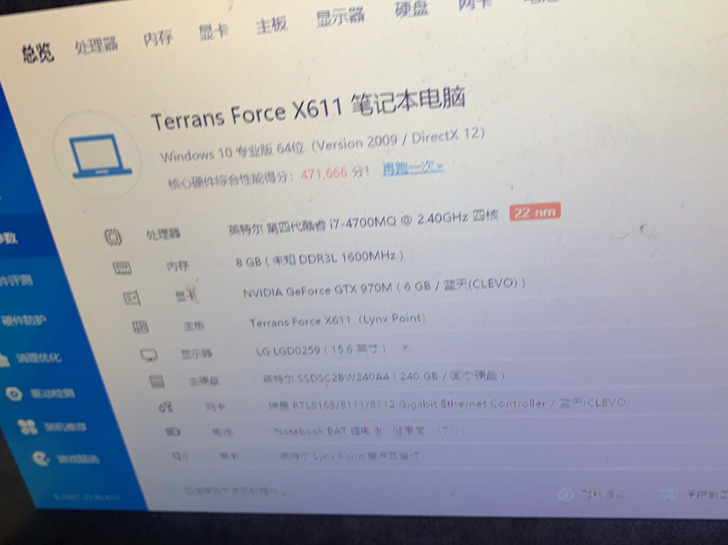The height and width of the screenshot is (545, 728).
Task: Click the Terrans Force X611 笔记本电脑 title
Action: (308, 109)
